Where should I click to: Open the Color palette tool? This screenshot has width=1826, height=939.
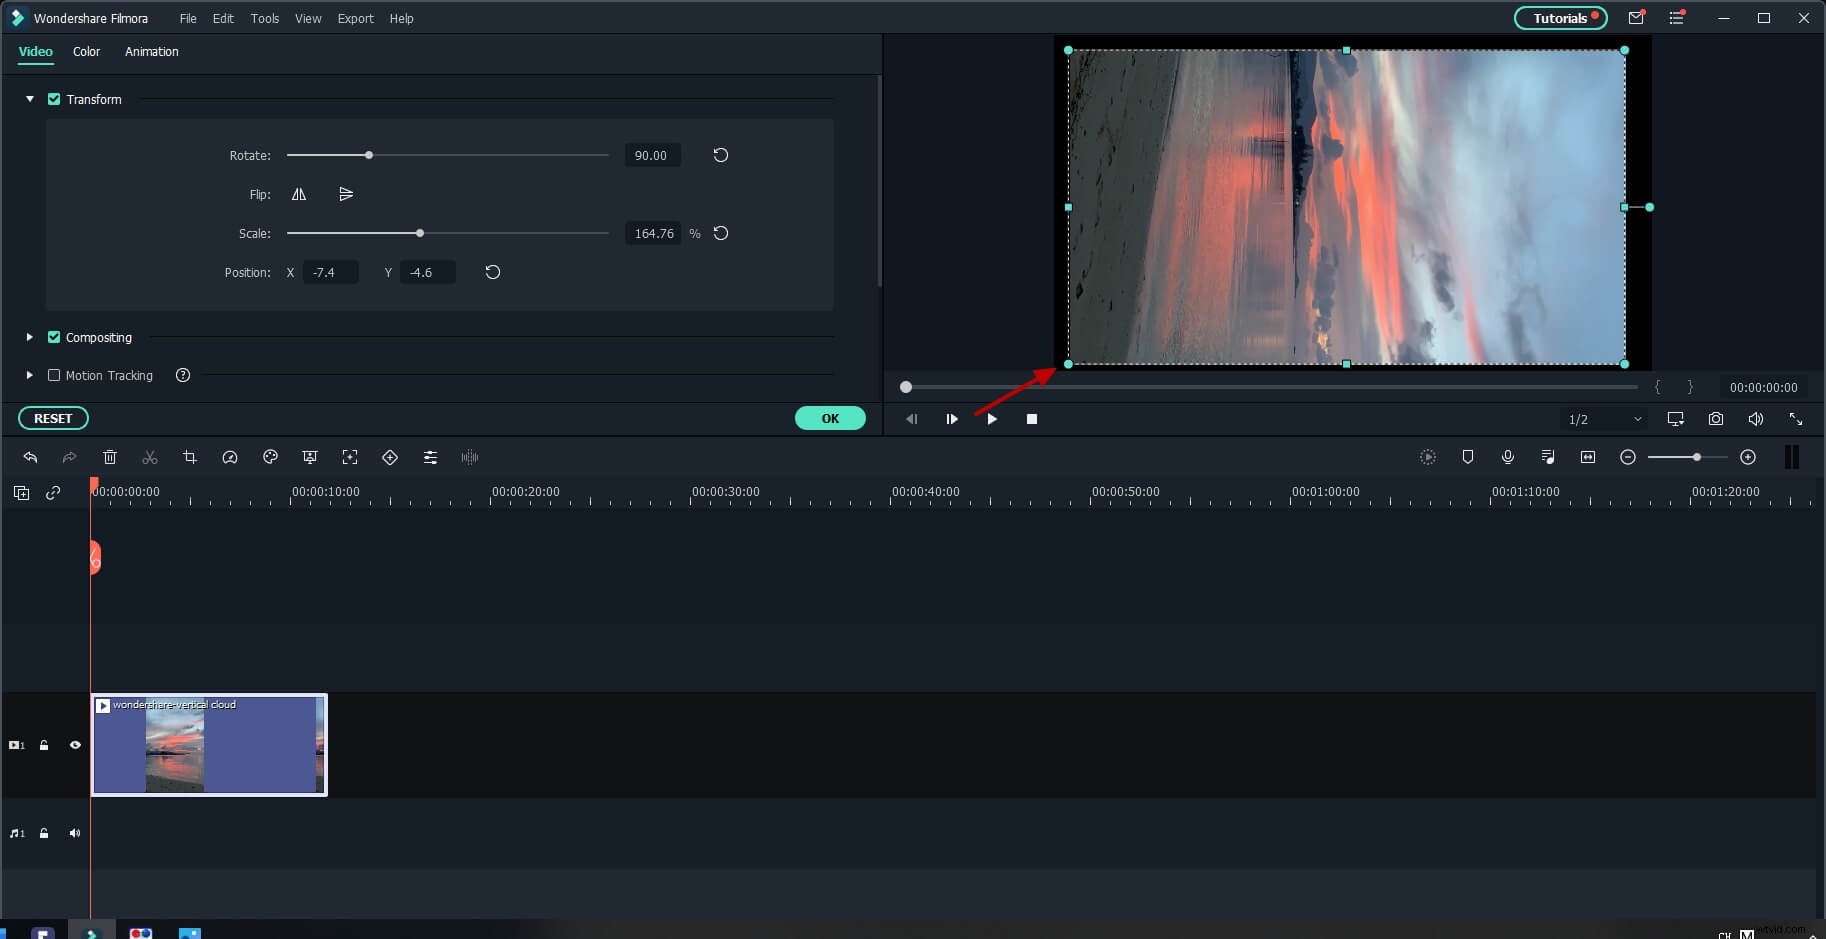pyautogui.click(x=271, y=457)
